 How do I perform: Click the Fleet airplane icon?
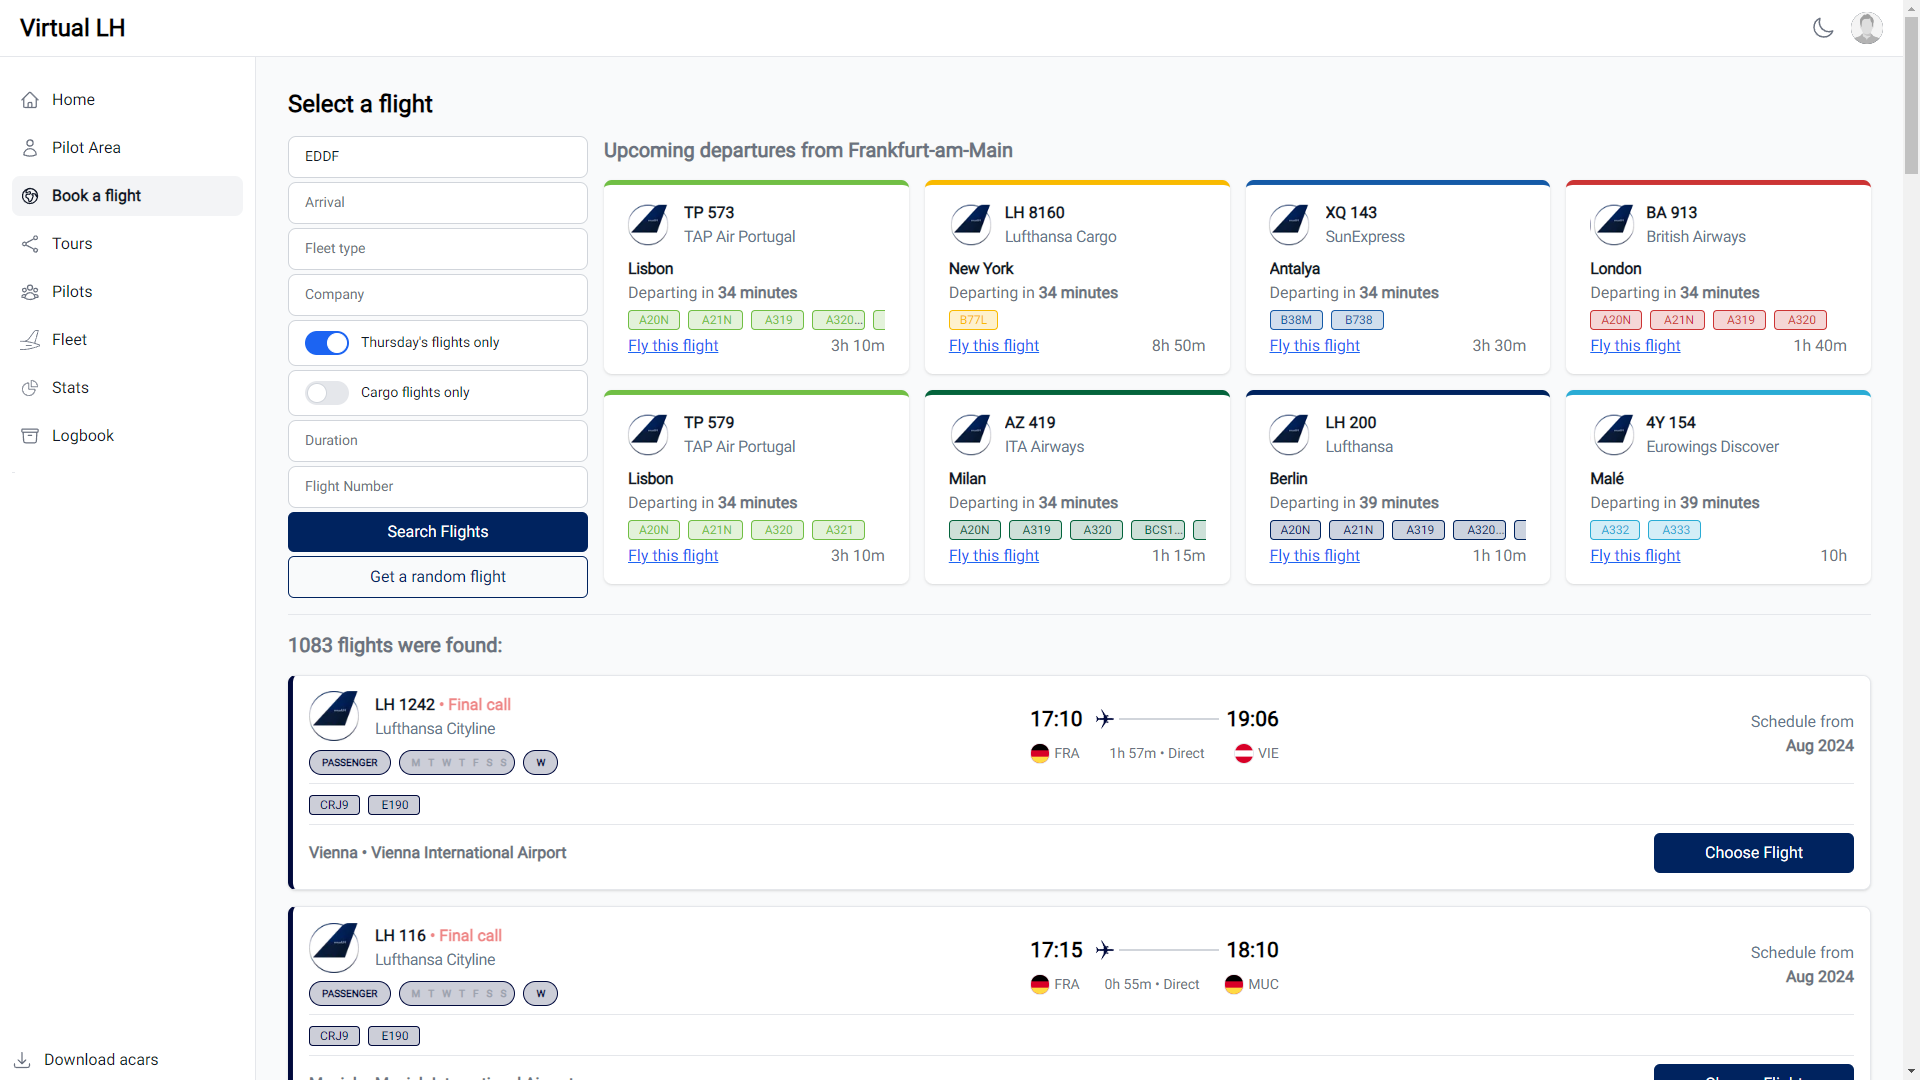pyautogui.click(x=30, y=340)
